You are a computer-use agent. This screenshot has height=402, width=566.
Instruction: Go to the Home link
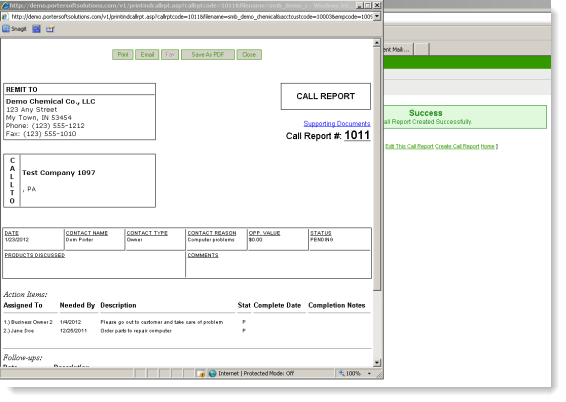[487, 146]
